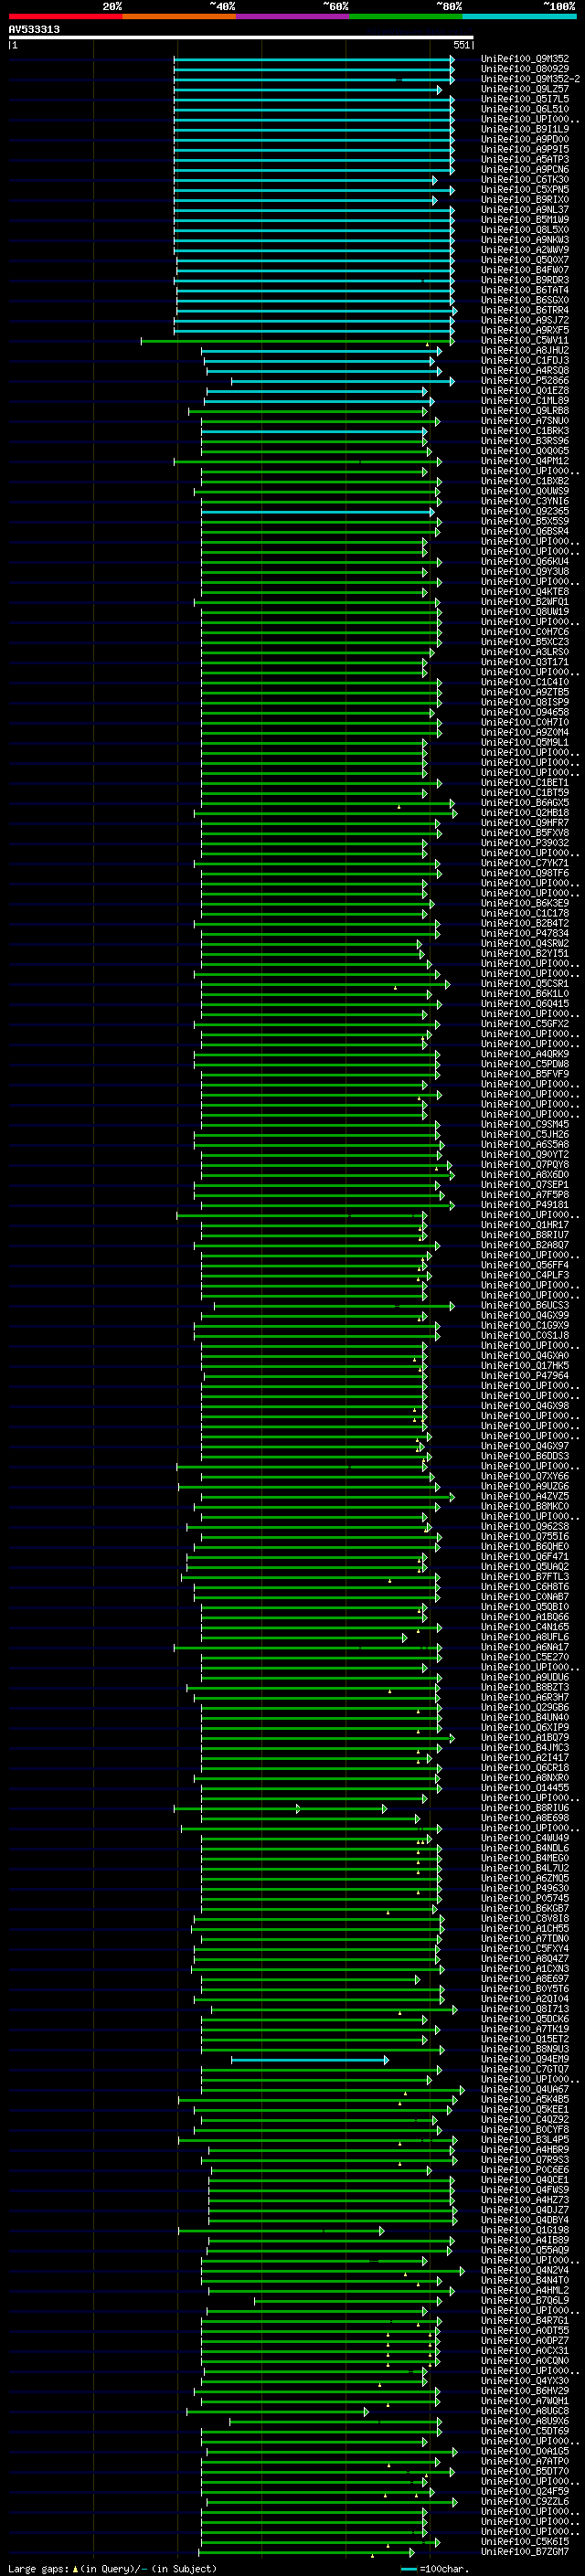This screenshot has width=585, height=2576.
Task: Select hit UniRef100_Q5CSR1
Action: click(x=525, y=984)
